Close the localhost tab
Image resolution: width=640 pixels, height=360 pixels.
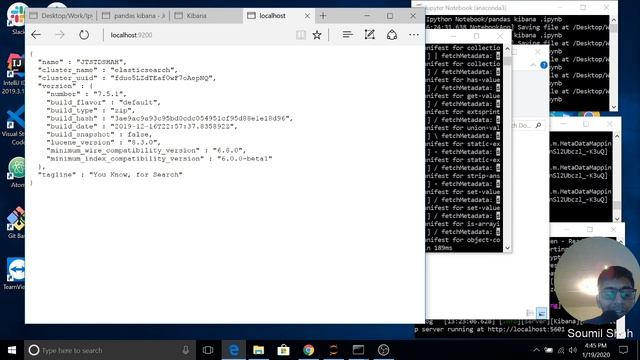pos(307,16)
